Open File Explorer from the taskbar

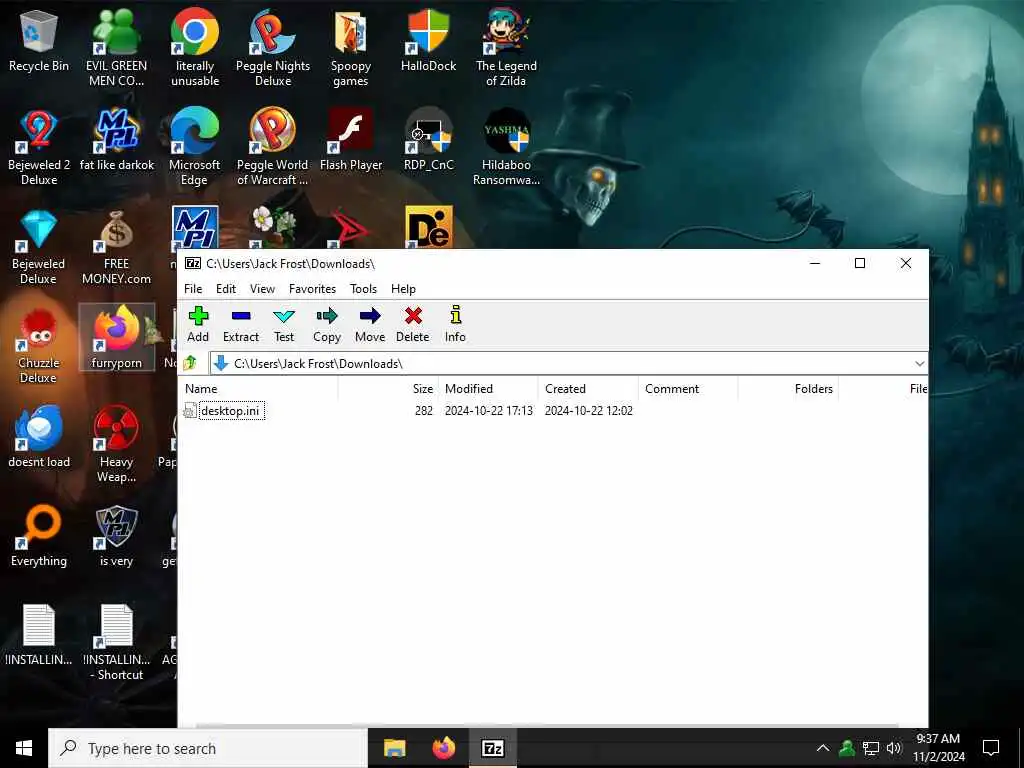(x=394, y=748)
